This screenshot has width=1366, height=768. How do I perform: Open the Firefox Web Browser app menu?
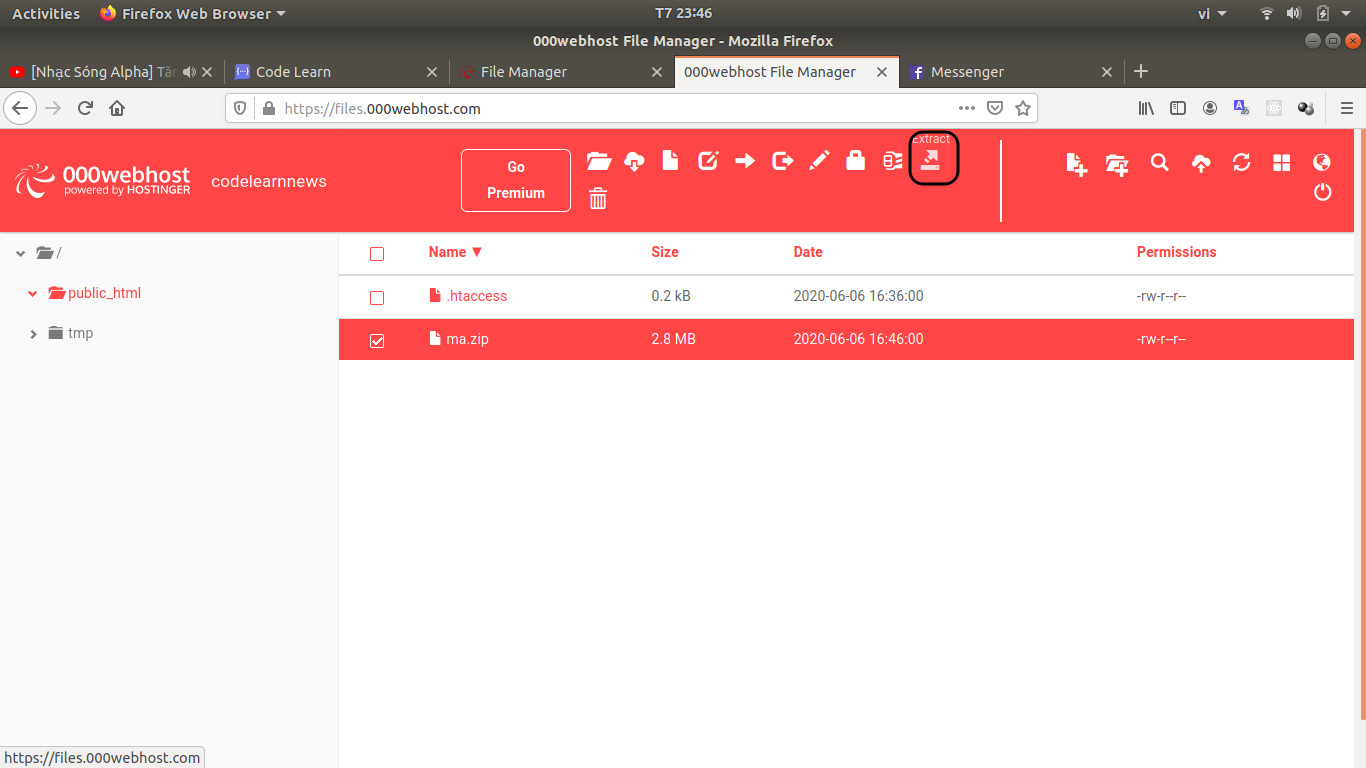[193, 13]
